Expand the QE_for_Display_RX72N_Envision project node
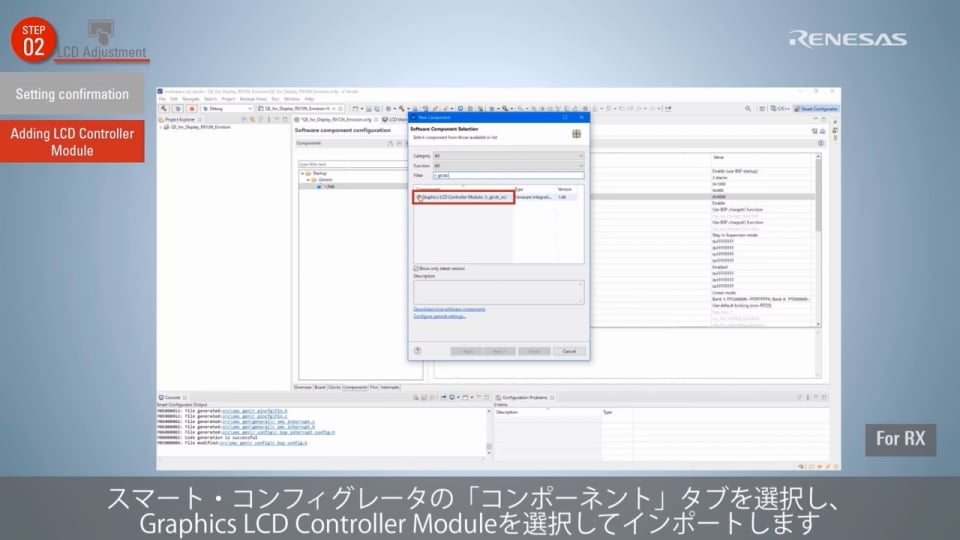Screen dimensions: 960x540 tap(162, 127)
